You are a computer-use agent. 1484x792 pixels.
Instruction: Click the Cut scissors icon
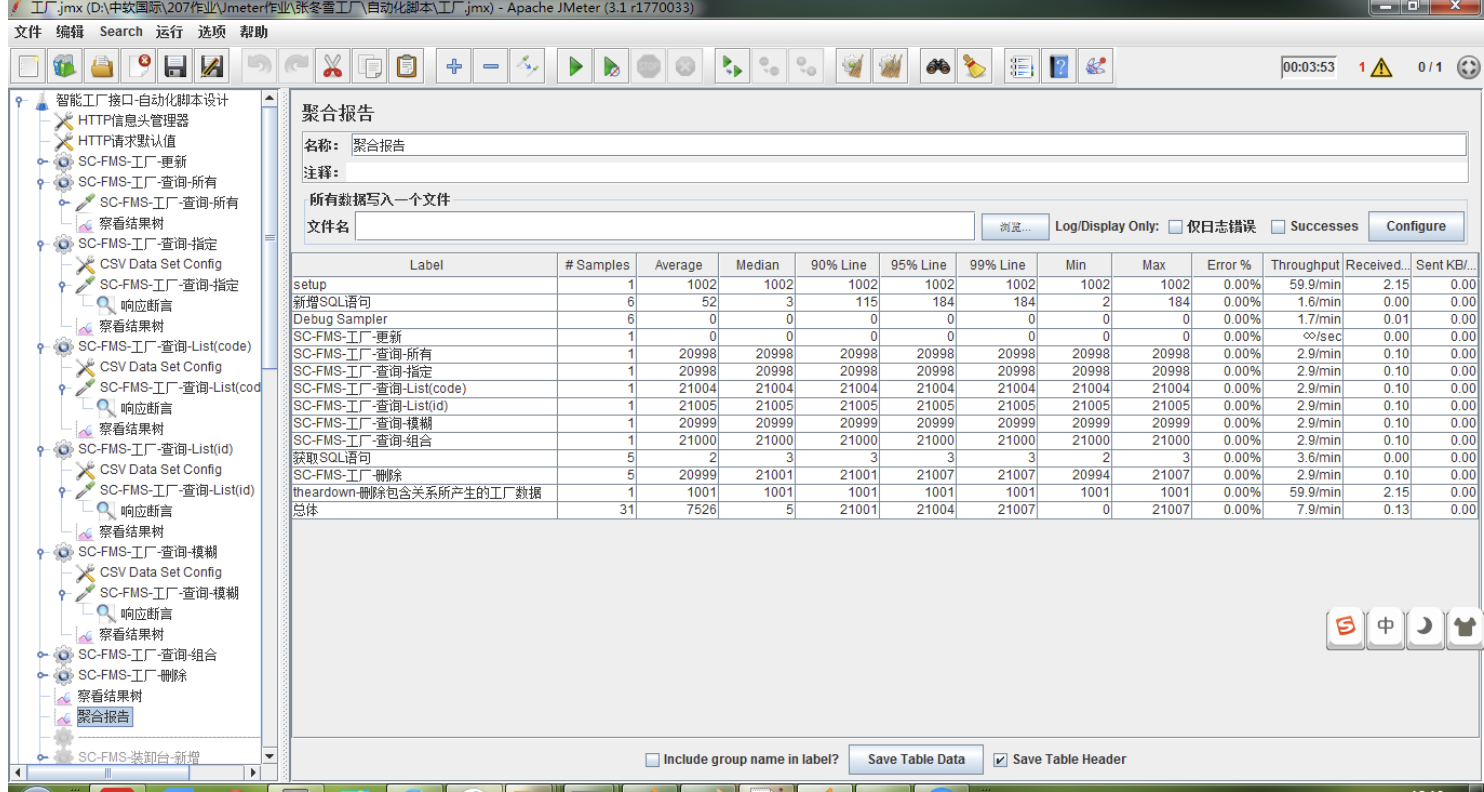coord(333,67)
